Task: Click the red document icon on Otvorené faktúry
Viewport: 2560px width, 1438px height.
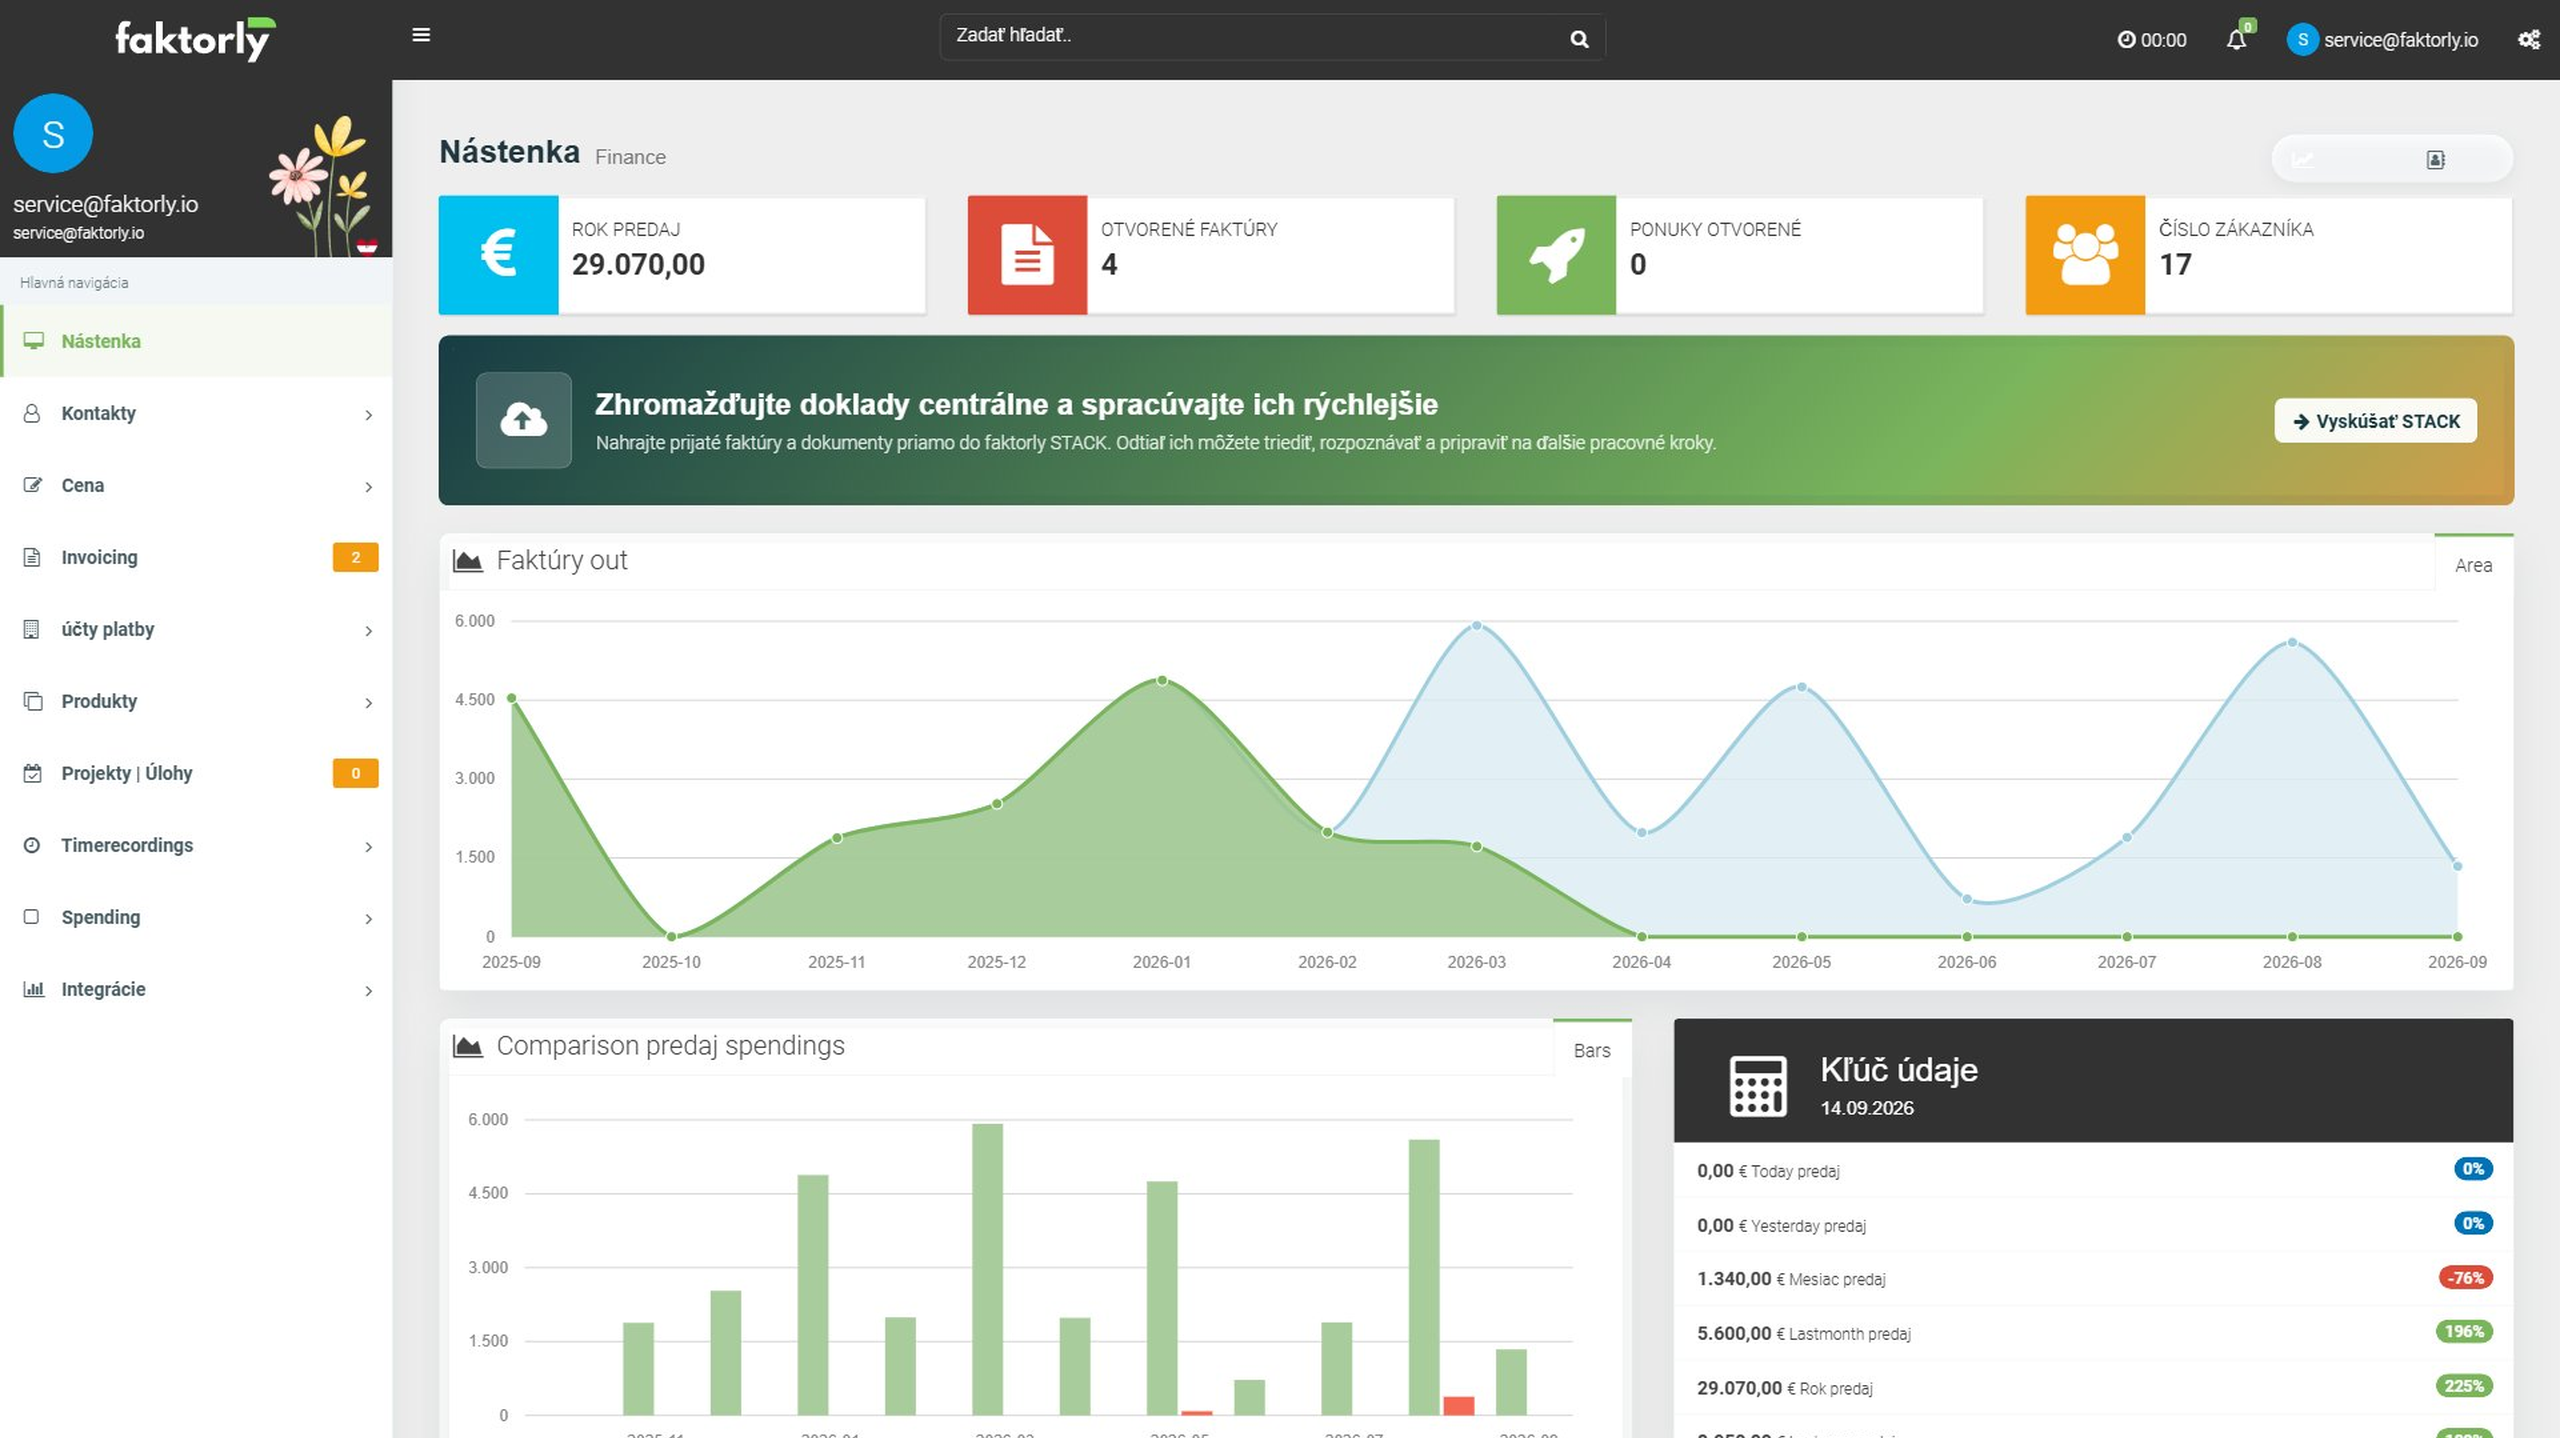Action: [x=1027, y=255]
